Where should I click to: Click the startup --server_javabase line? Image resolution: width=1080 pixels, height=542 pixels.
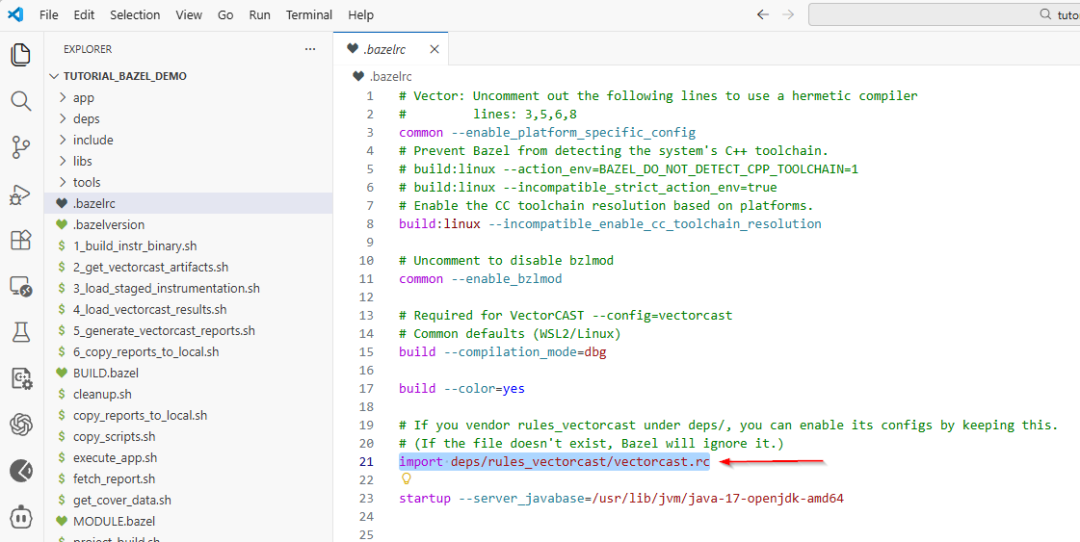(621, 498)
